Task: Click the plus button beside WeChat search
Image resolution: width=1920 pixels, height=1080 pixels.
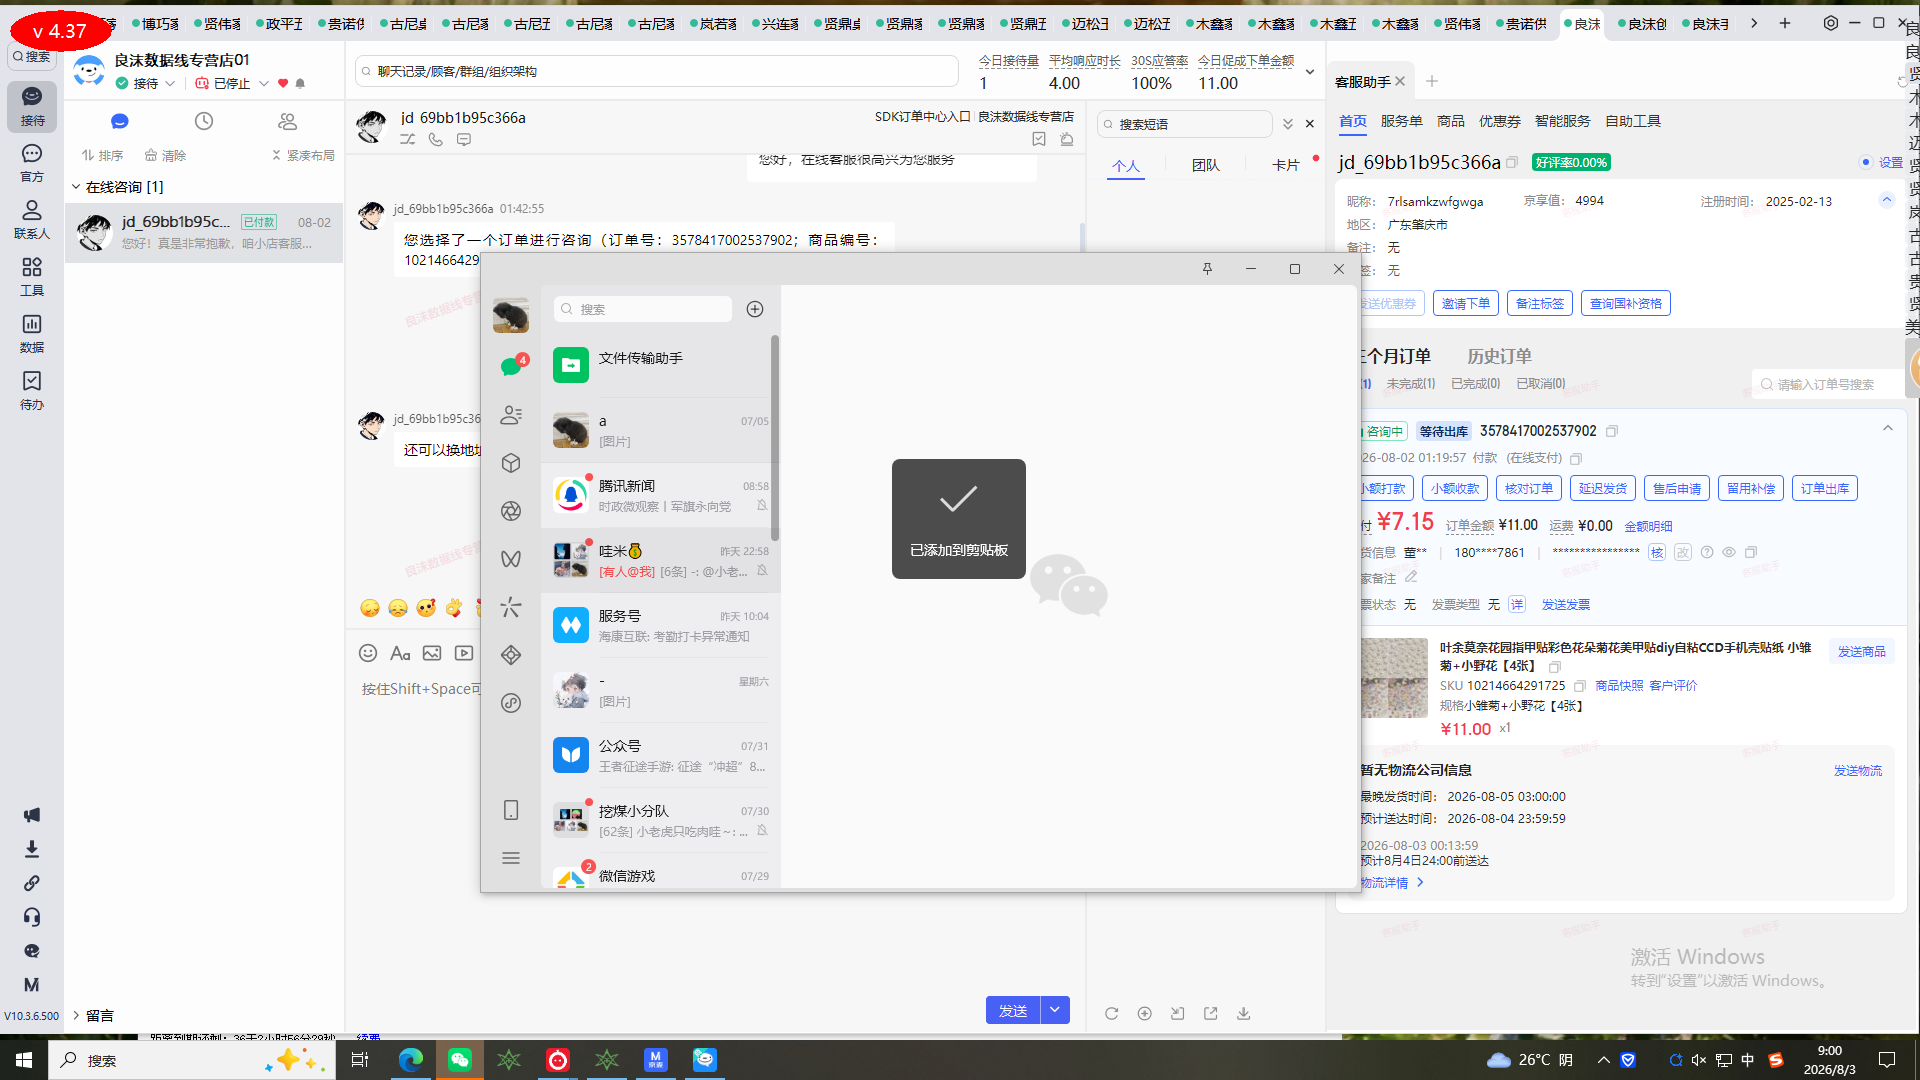Action: coord(755,309)
